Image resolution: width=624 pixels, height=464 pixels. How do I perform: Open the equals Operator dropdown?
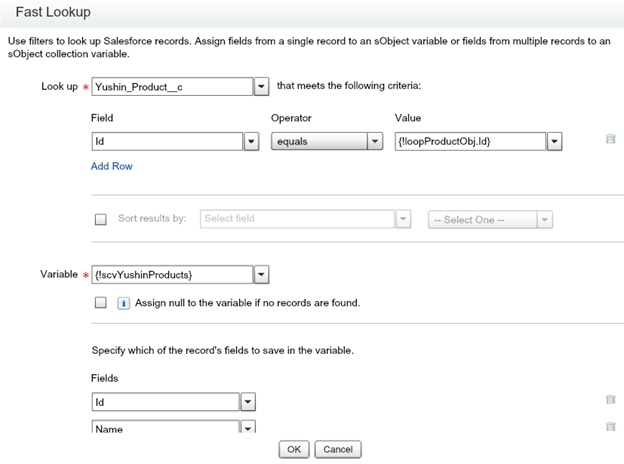(x=376, y=141)
